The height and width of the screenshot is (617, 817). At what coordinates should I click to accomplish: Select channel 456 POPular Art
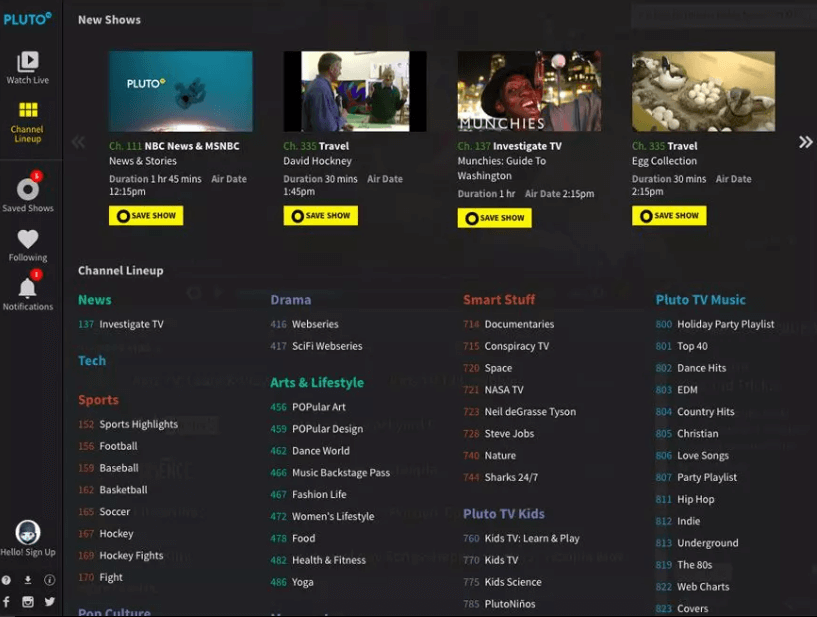pos(308,407)
